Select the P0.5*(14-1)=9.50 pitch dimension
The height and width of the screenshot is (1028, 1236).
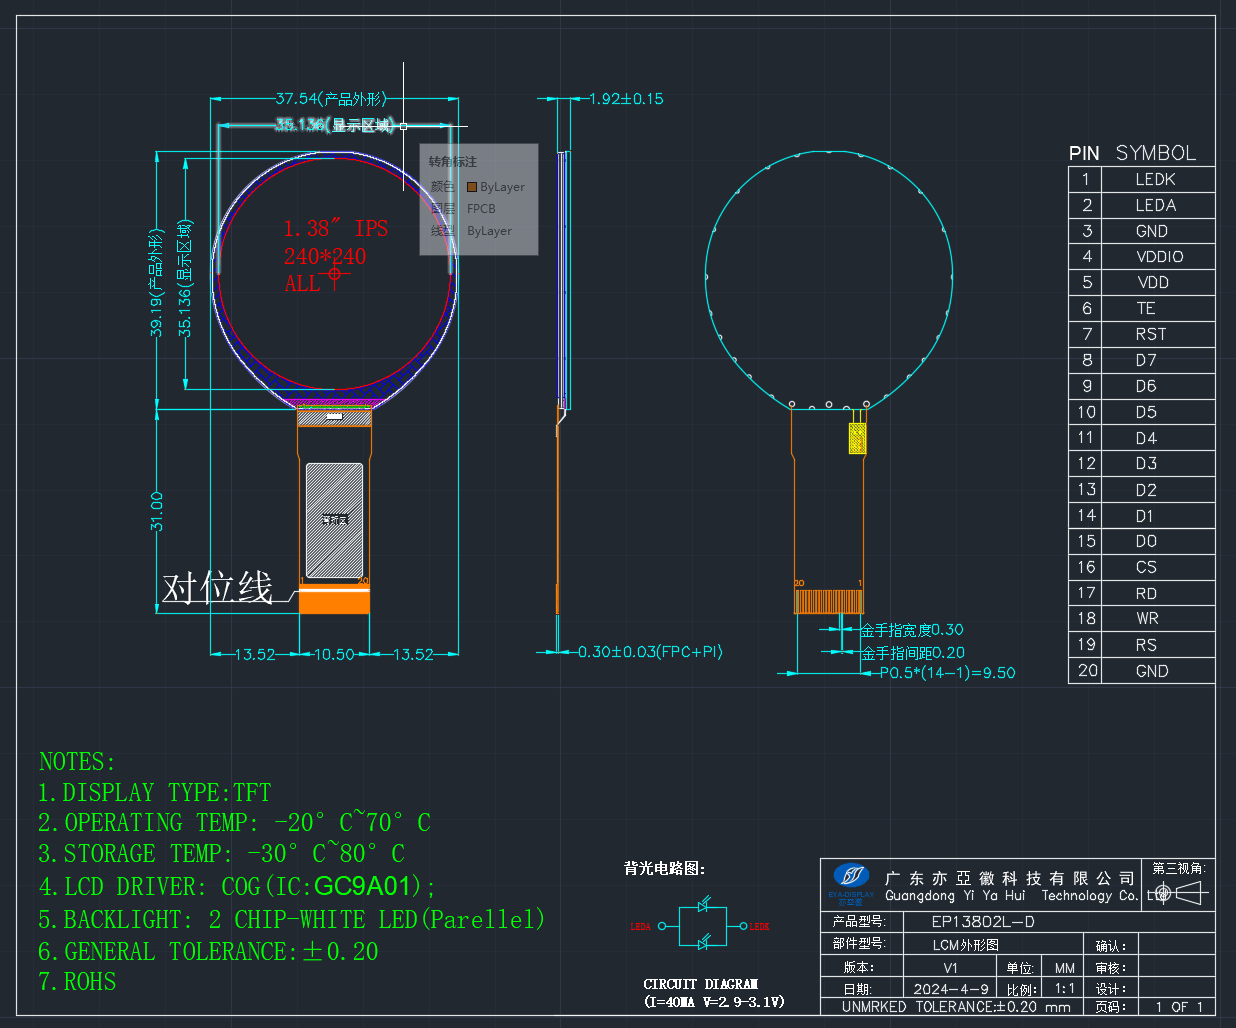click(947, 673)
